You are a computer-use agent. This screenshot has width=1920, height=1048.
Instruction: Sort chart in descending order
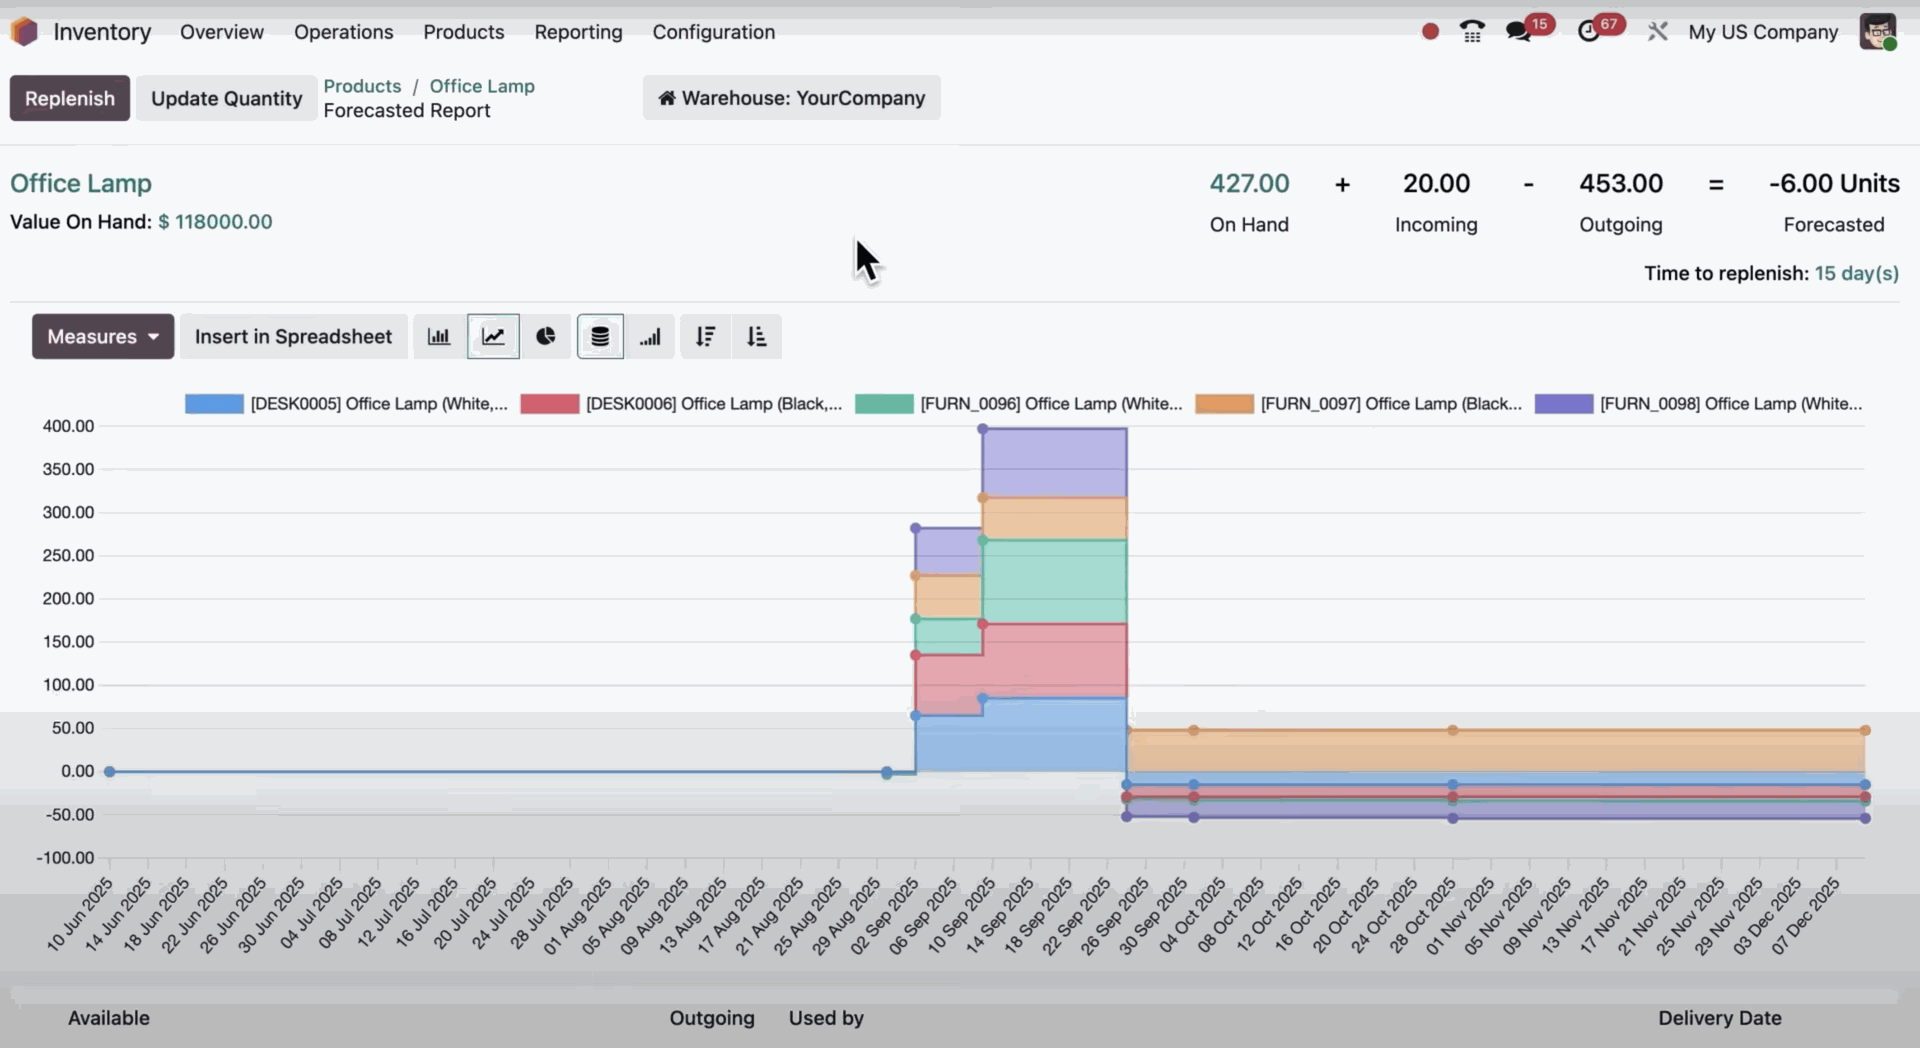[706, 337]
